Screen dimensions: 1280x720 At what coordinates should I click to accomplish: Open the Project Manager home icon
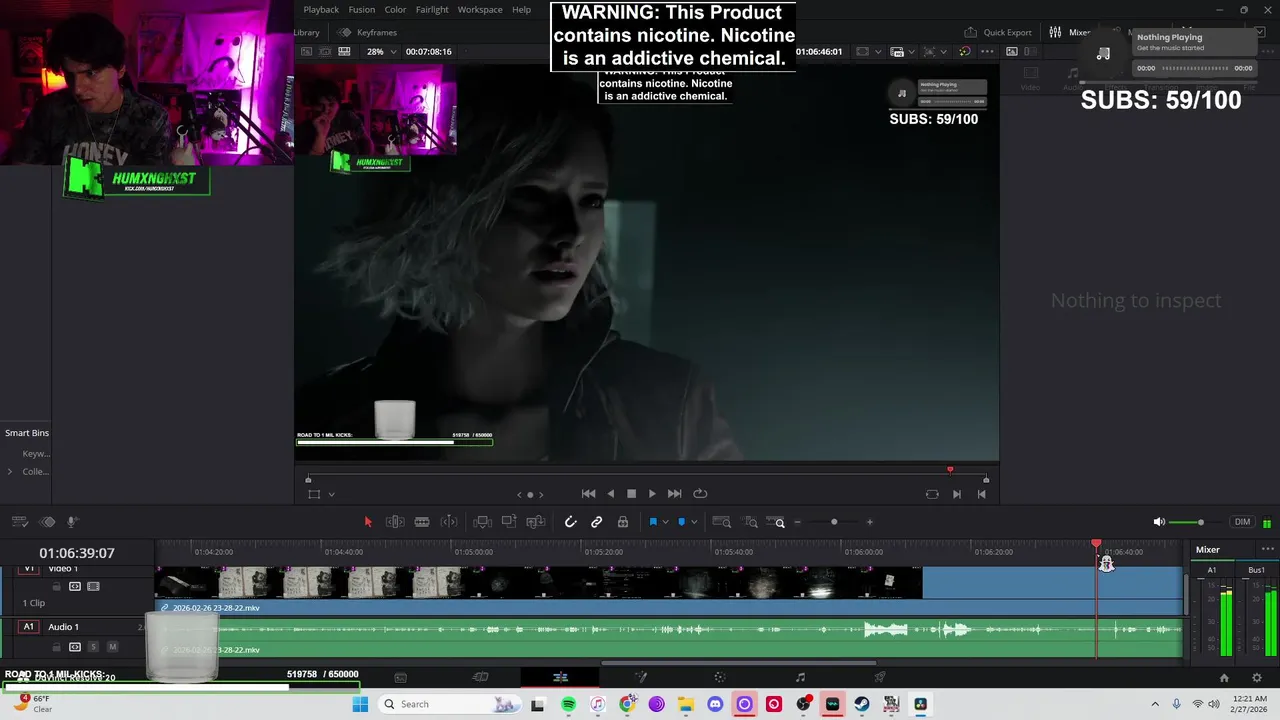click(1224, 678)
